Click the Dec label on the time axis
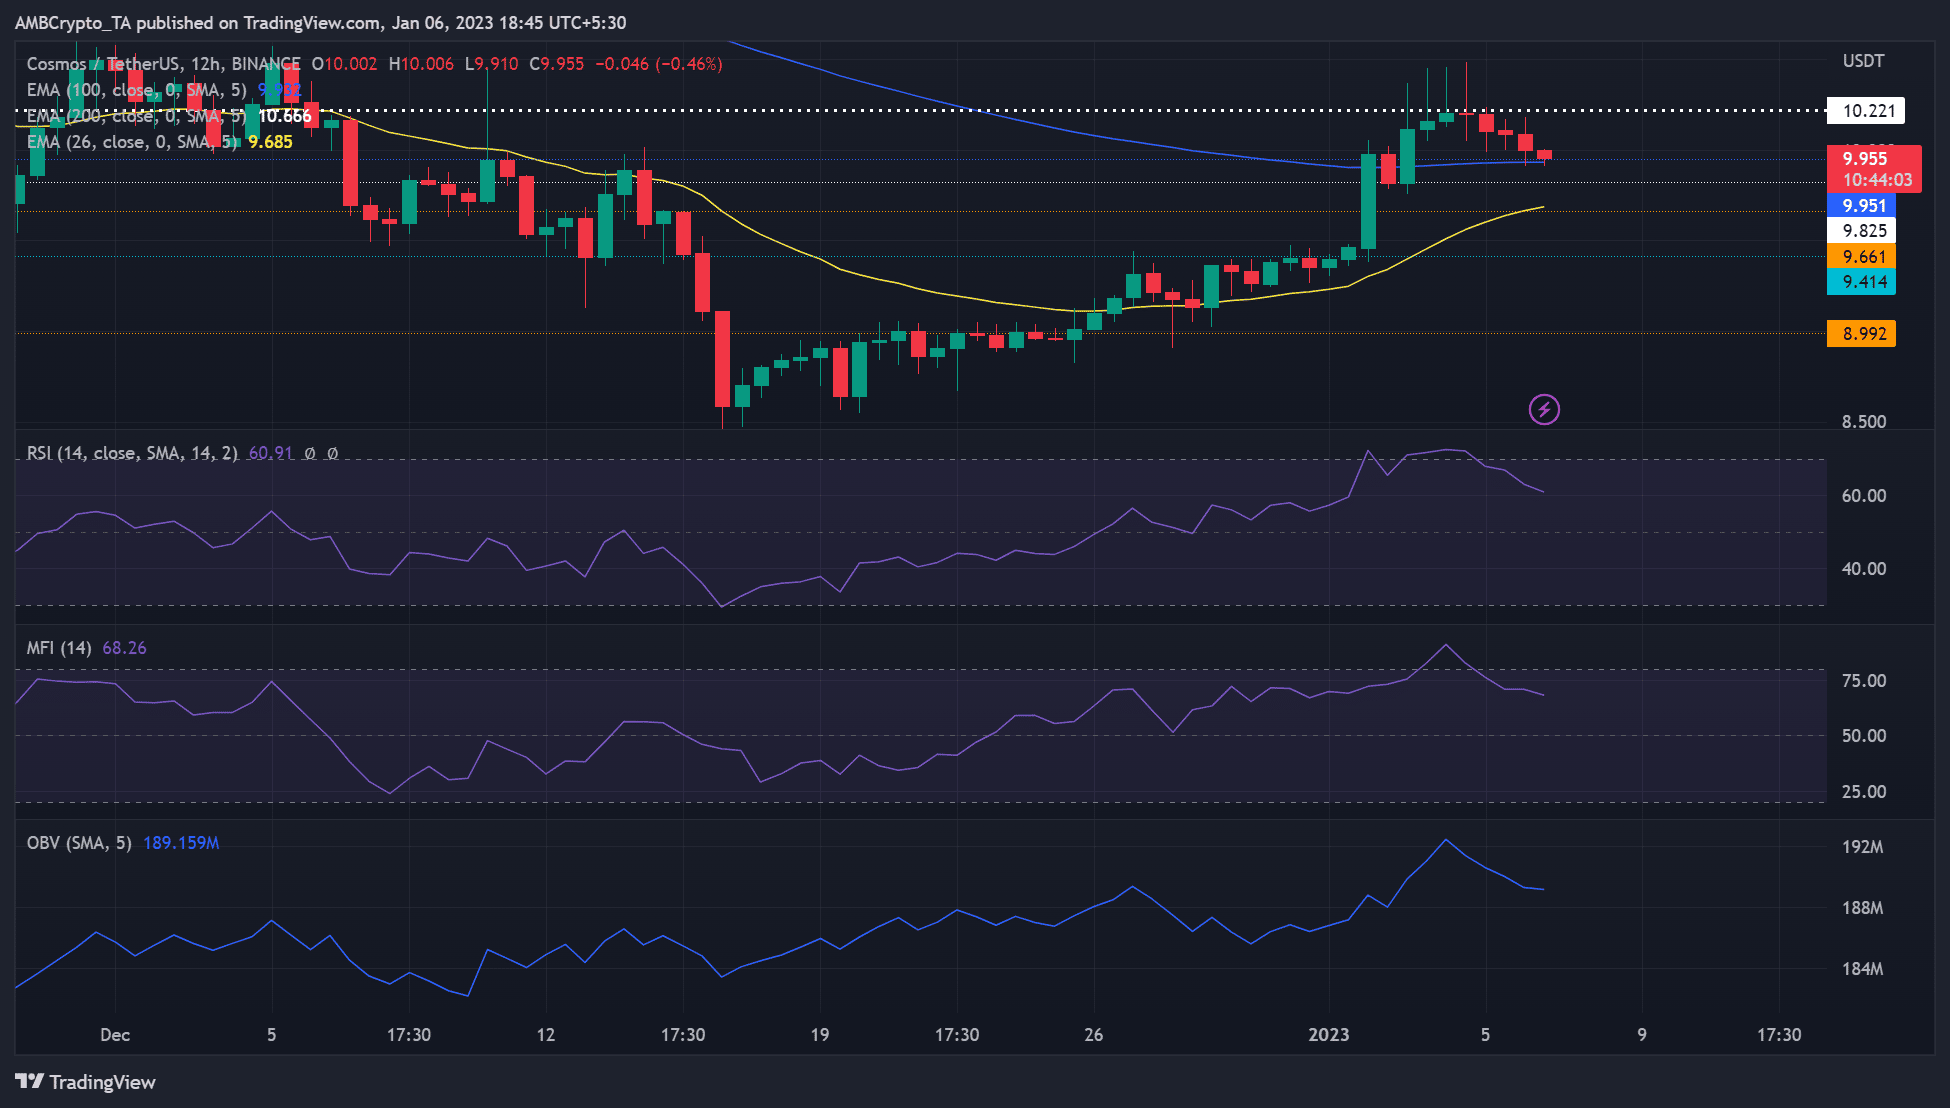1950x1108 pixels. coord(115,1035)
